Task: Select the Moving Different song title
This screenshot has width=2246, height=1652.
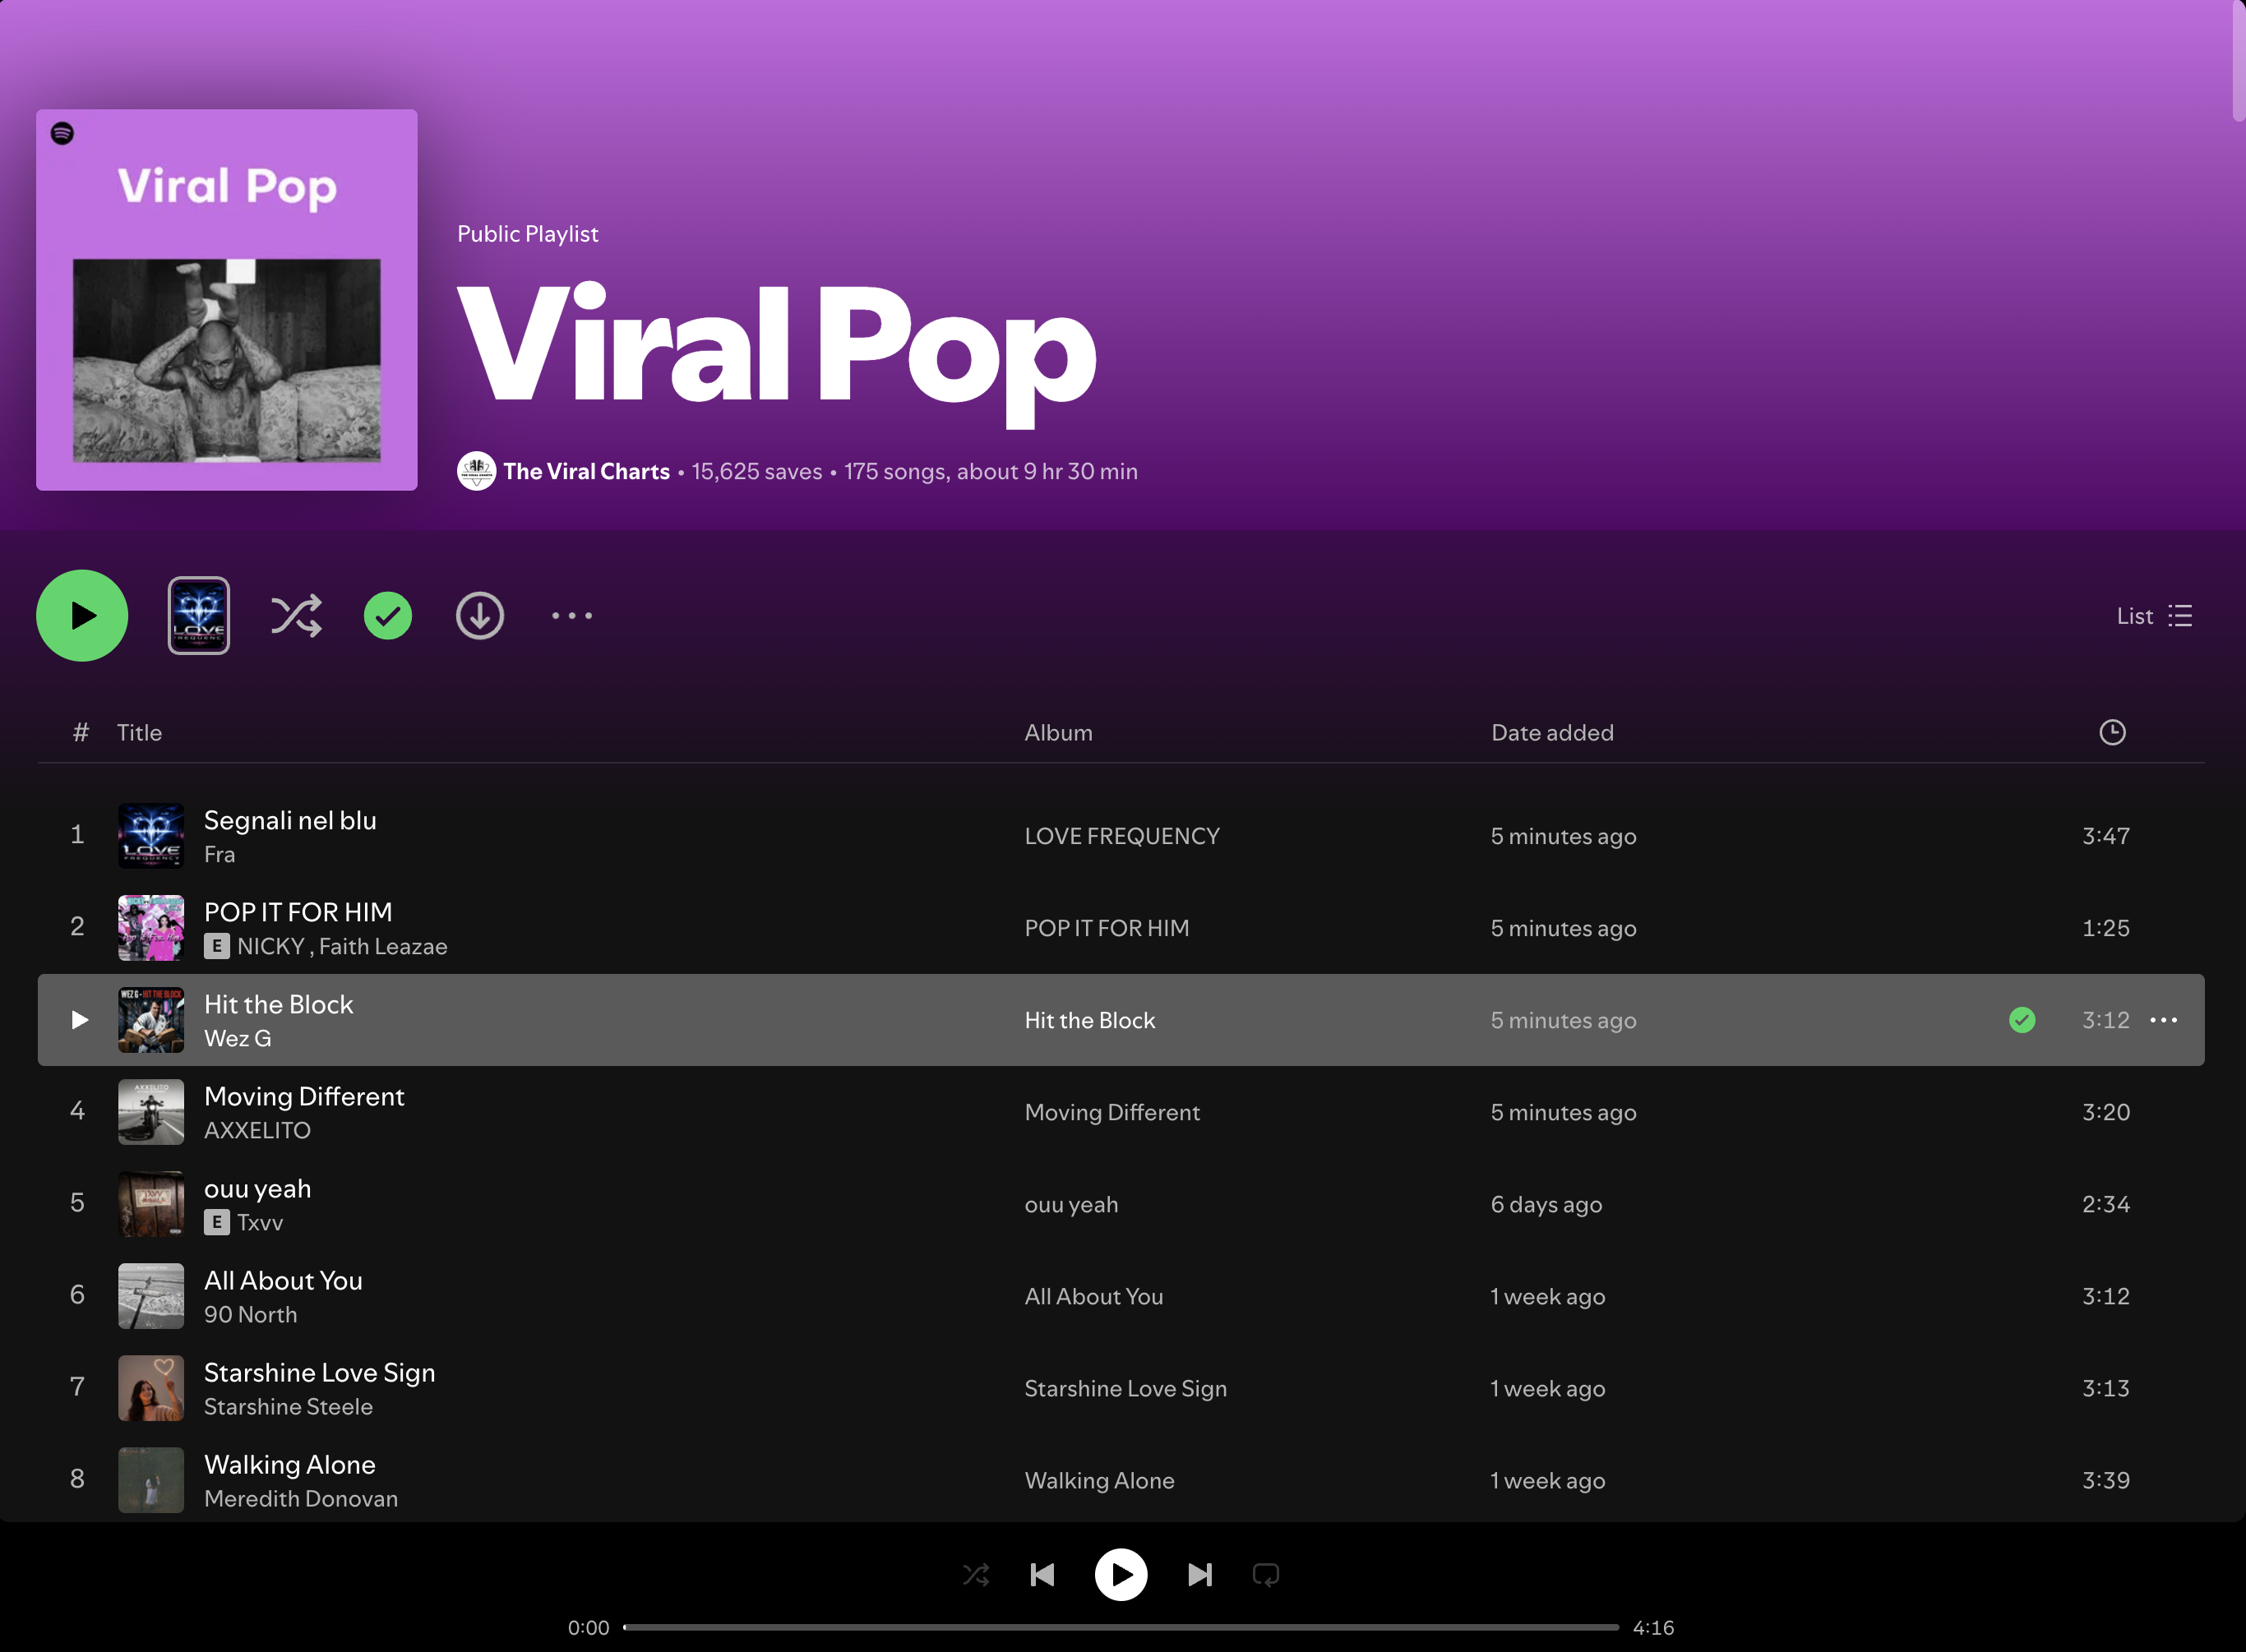Action: pos(304,1096)
